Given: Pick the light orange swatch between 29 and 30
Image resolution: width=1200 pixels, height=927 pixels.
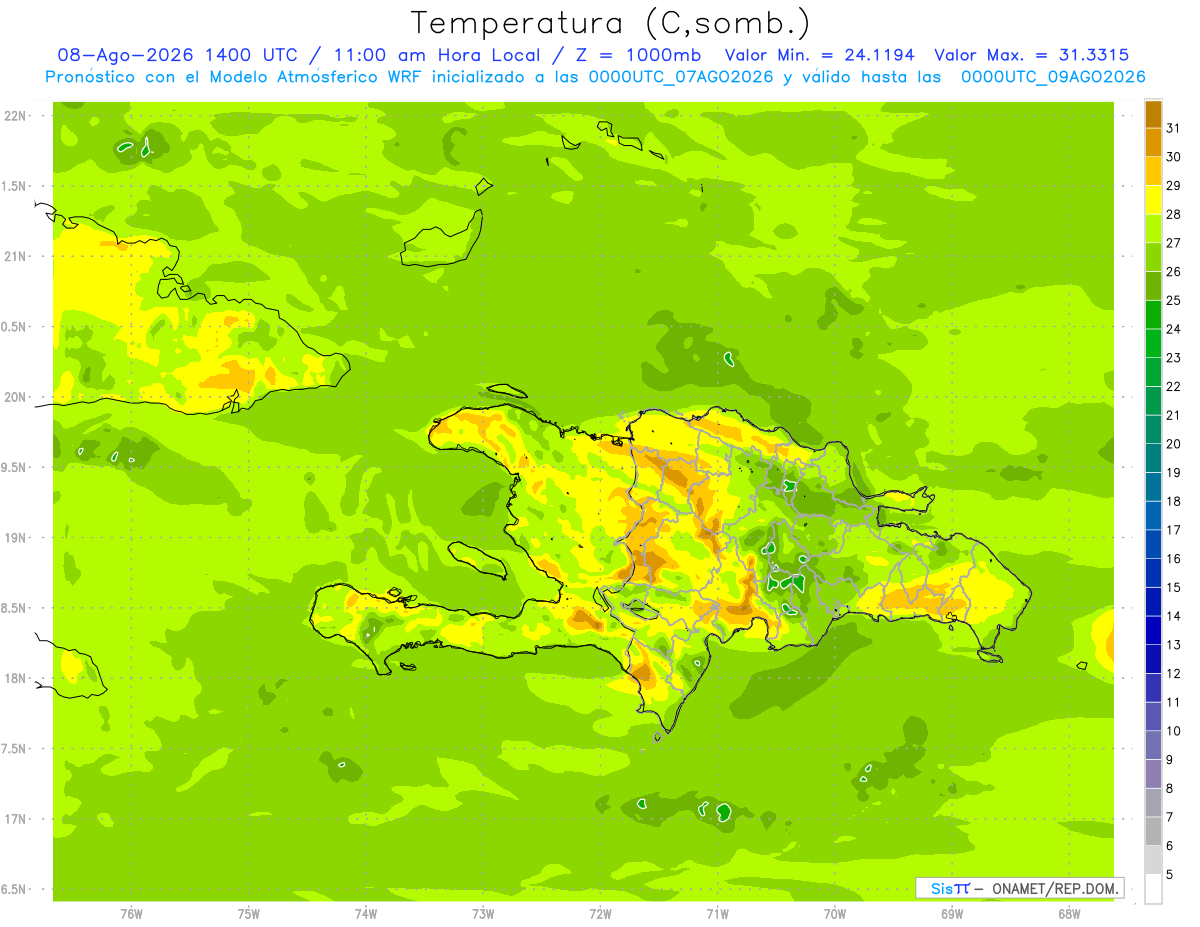Looking at the screenshot, I should click(x=1153, y=171).
